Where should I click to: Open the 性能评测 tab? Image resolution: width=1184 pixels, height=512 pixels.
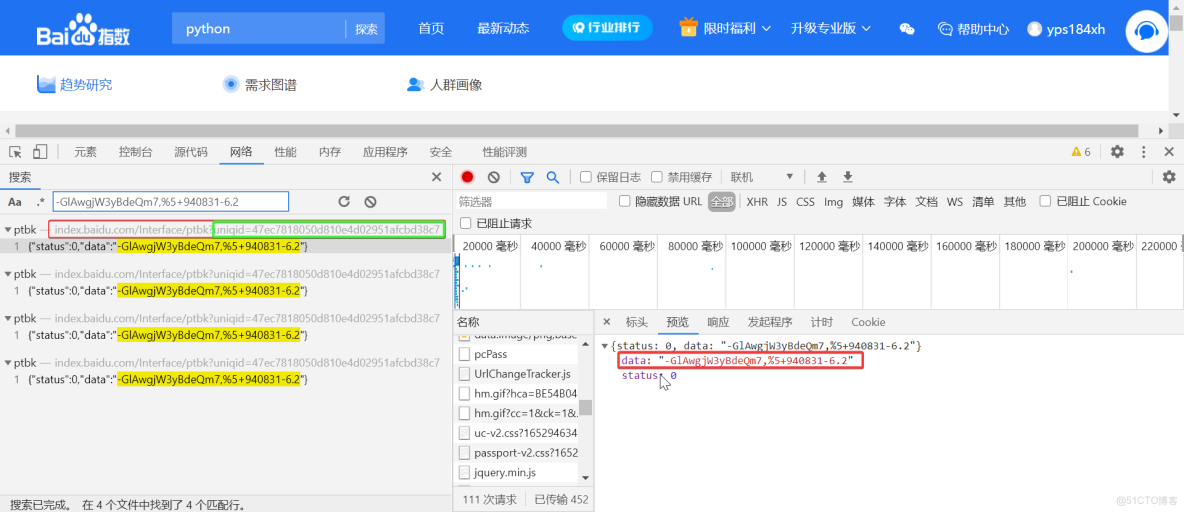[504, 152]
